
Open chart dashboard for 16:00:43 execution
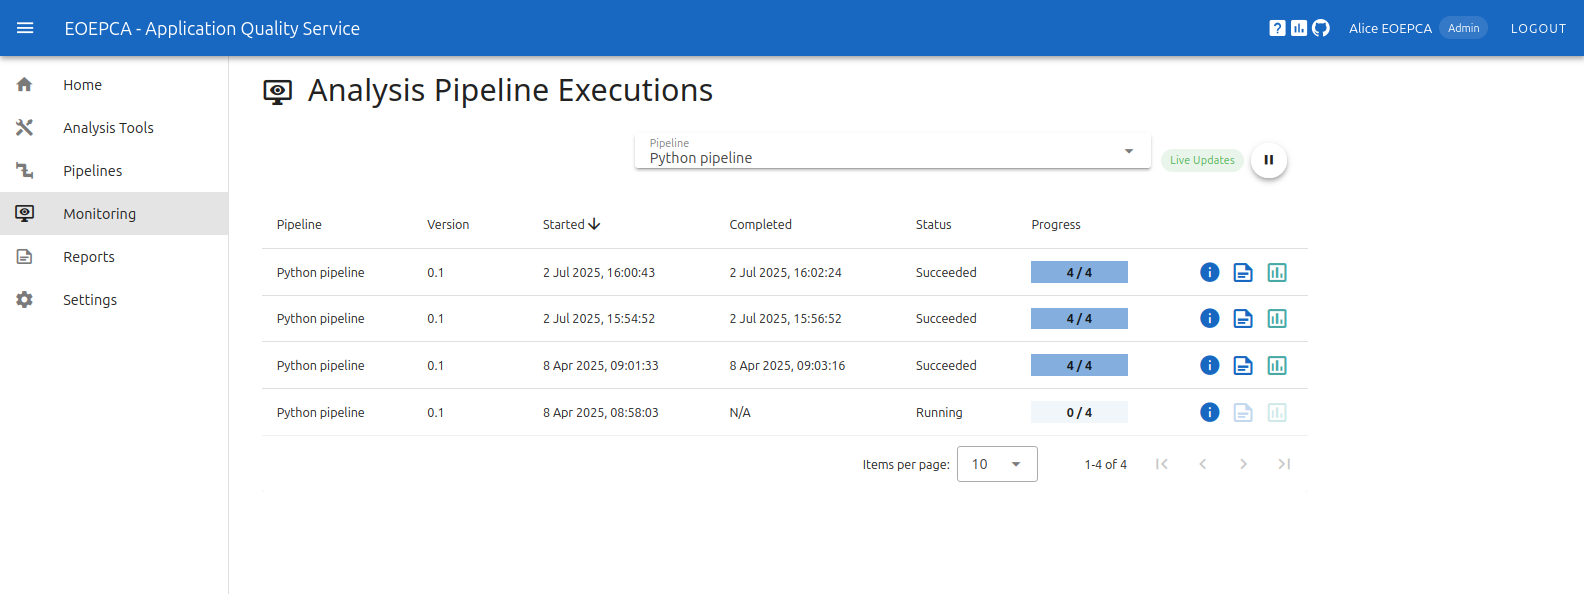tap(1277, 272)
